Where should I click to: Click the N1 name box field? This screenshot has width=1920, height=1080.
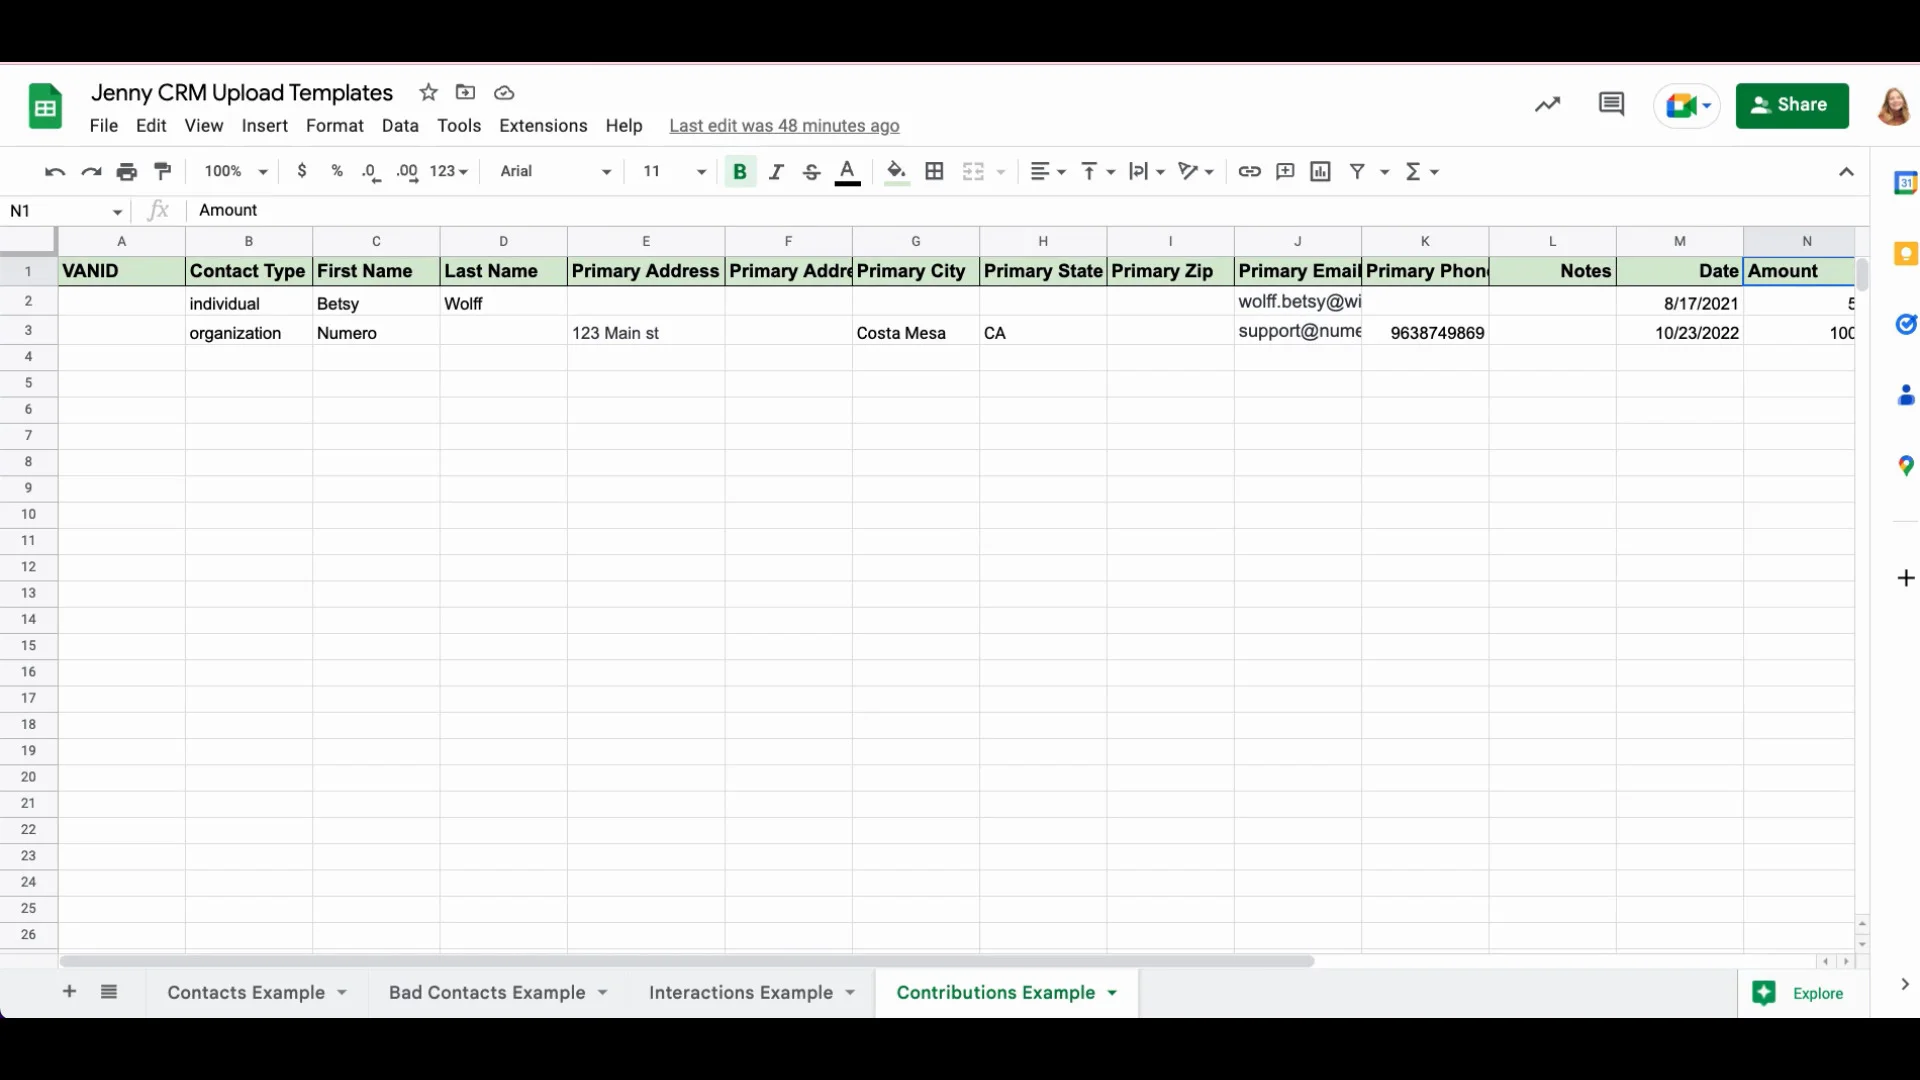click(x=58, y=210)
